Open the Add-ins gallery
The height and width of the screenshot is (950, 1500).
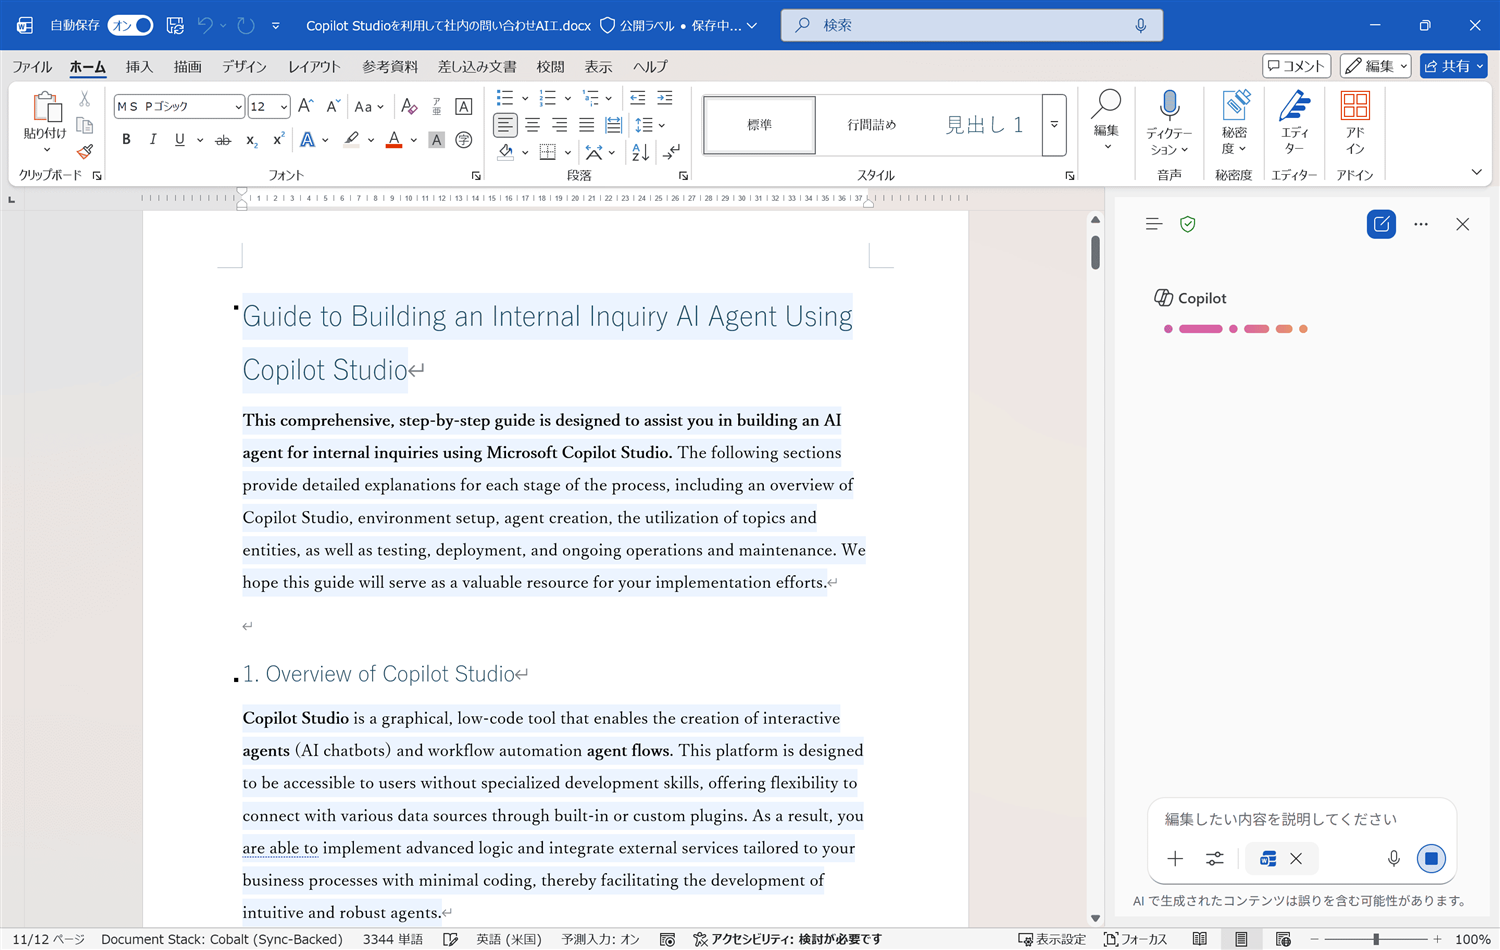pos(1355,123)
